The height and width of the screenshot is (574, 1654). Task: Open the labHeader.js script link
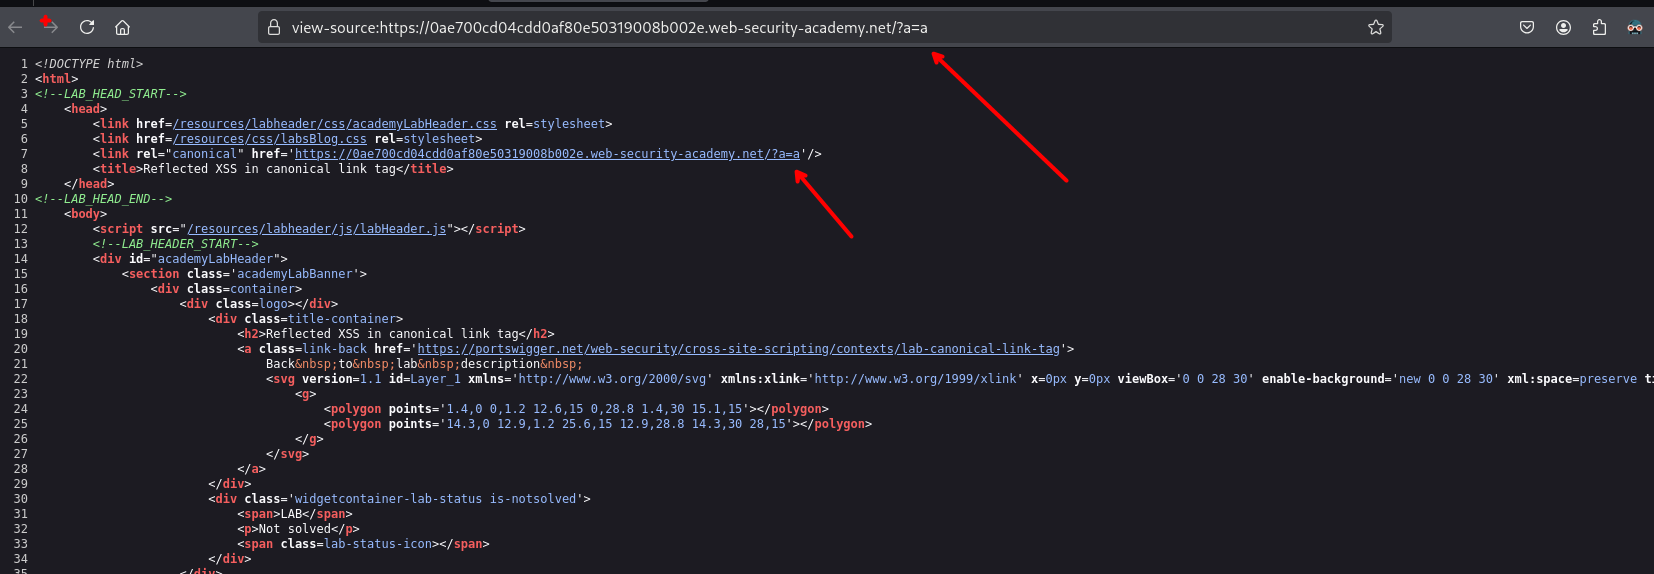316,229
